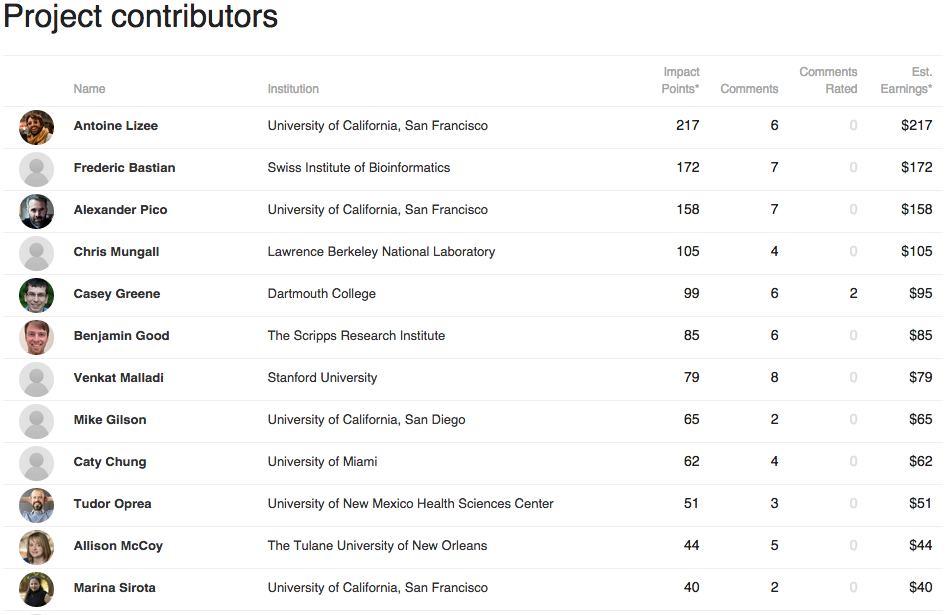Click Benjamin Good's profile photo
The image size is (950, 615).
click(x=37, y=337)
